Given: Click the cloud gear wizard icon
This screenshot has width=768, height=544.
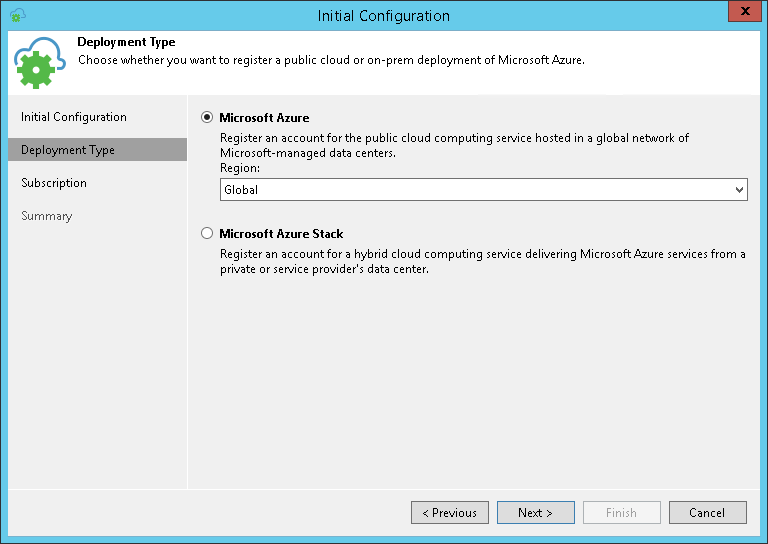Looking at the screenshot, I should click(x=39, y=63).
